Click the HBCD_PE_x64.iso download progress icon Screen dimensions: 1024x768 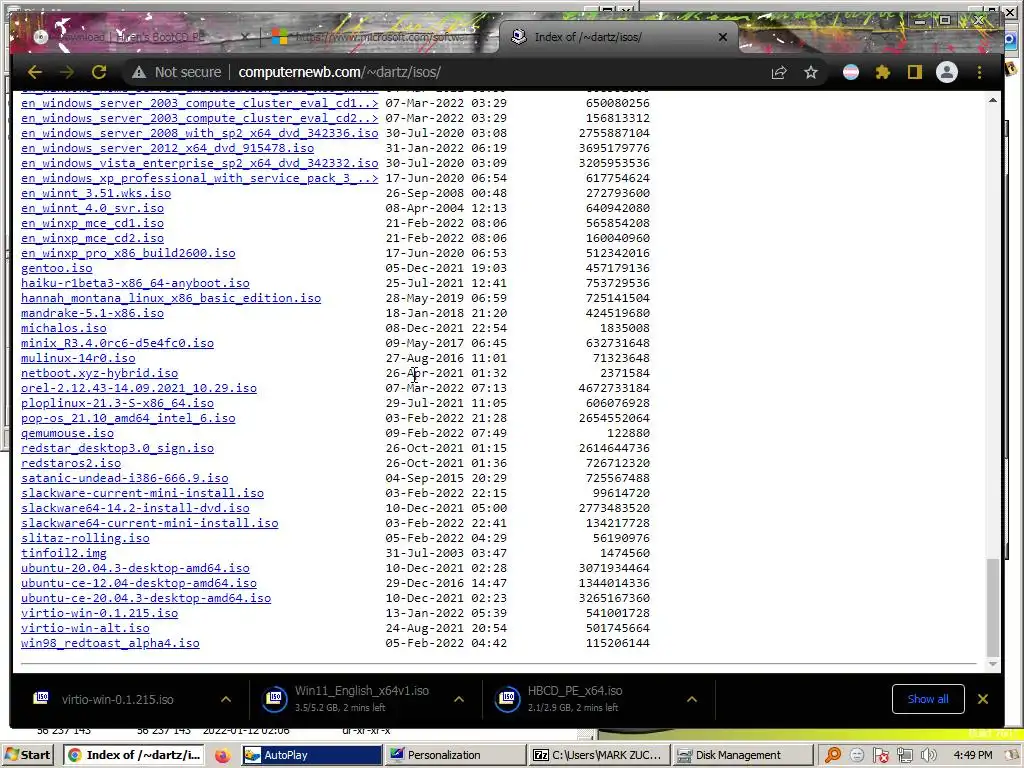(507, 699)
